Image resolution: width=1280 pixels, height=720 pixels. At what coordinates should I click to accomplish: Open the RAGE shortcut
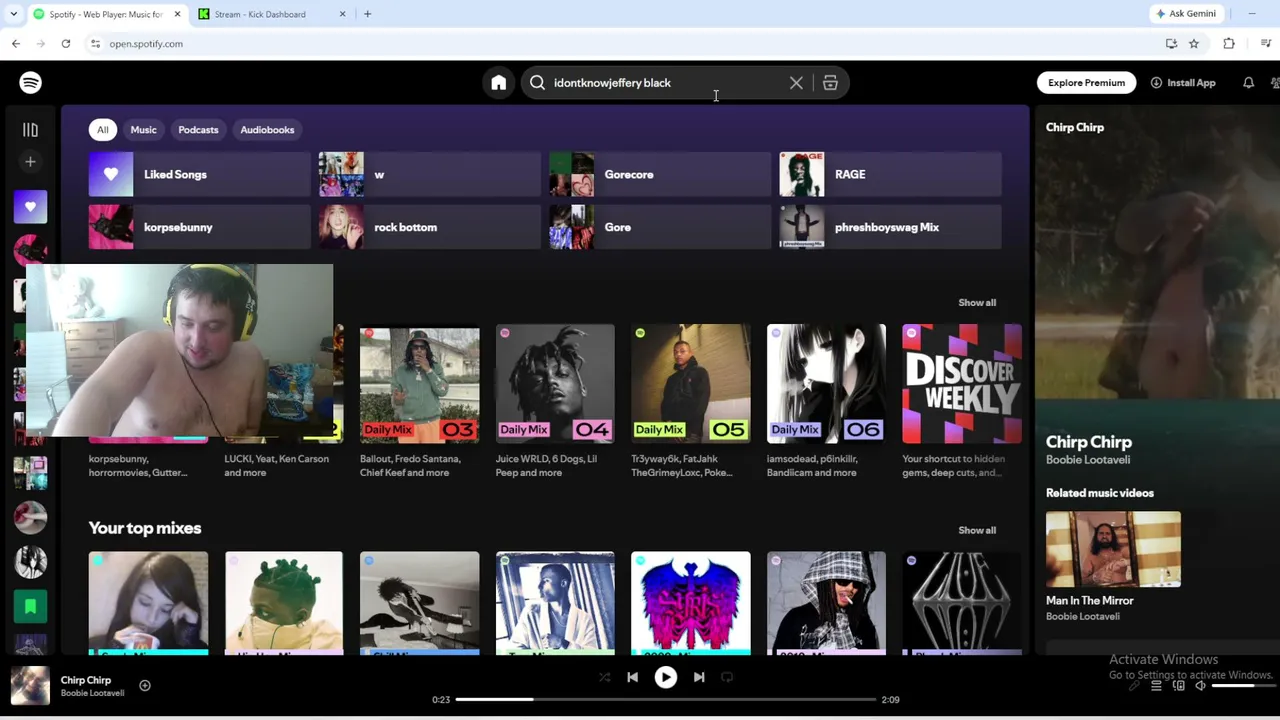point(891,174)
